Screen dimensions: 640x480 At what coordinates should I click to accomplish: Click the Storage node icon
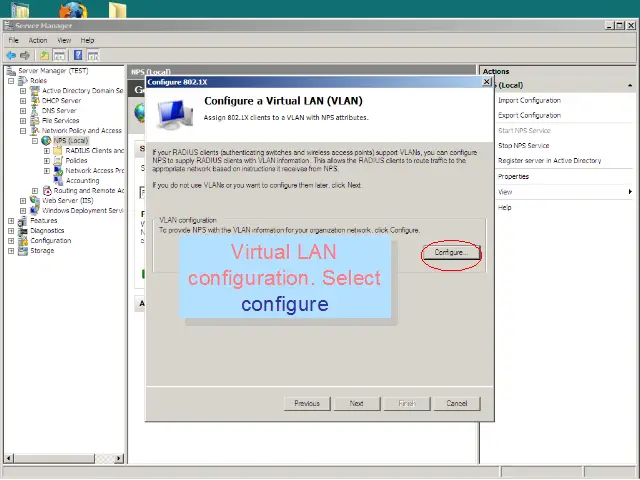coord(23,251)
